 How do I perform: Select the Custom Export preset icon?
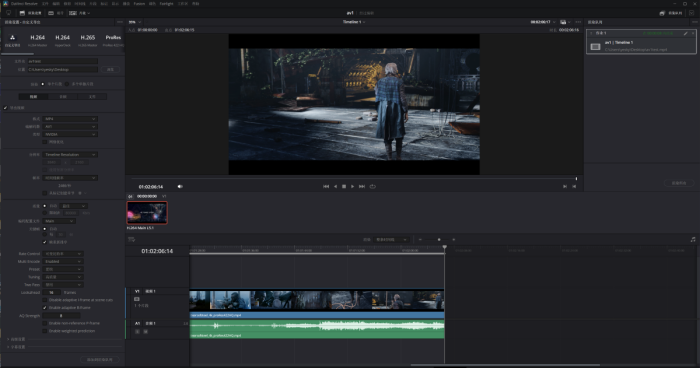click(12, 38)
